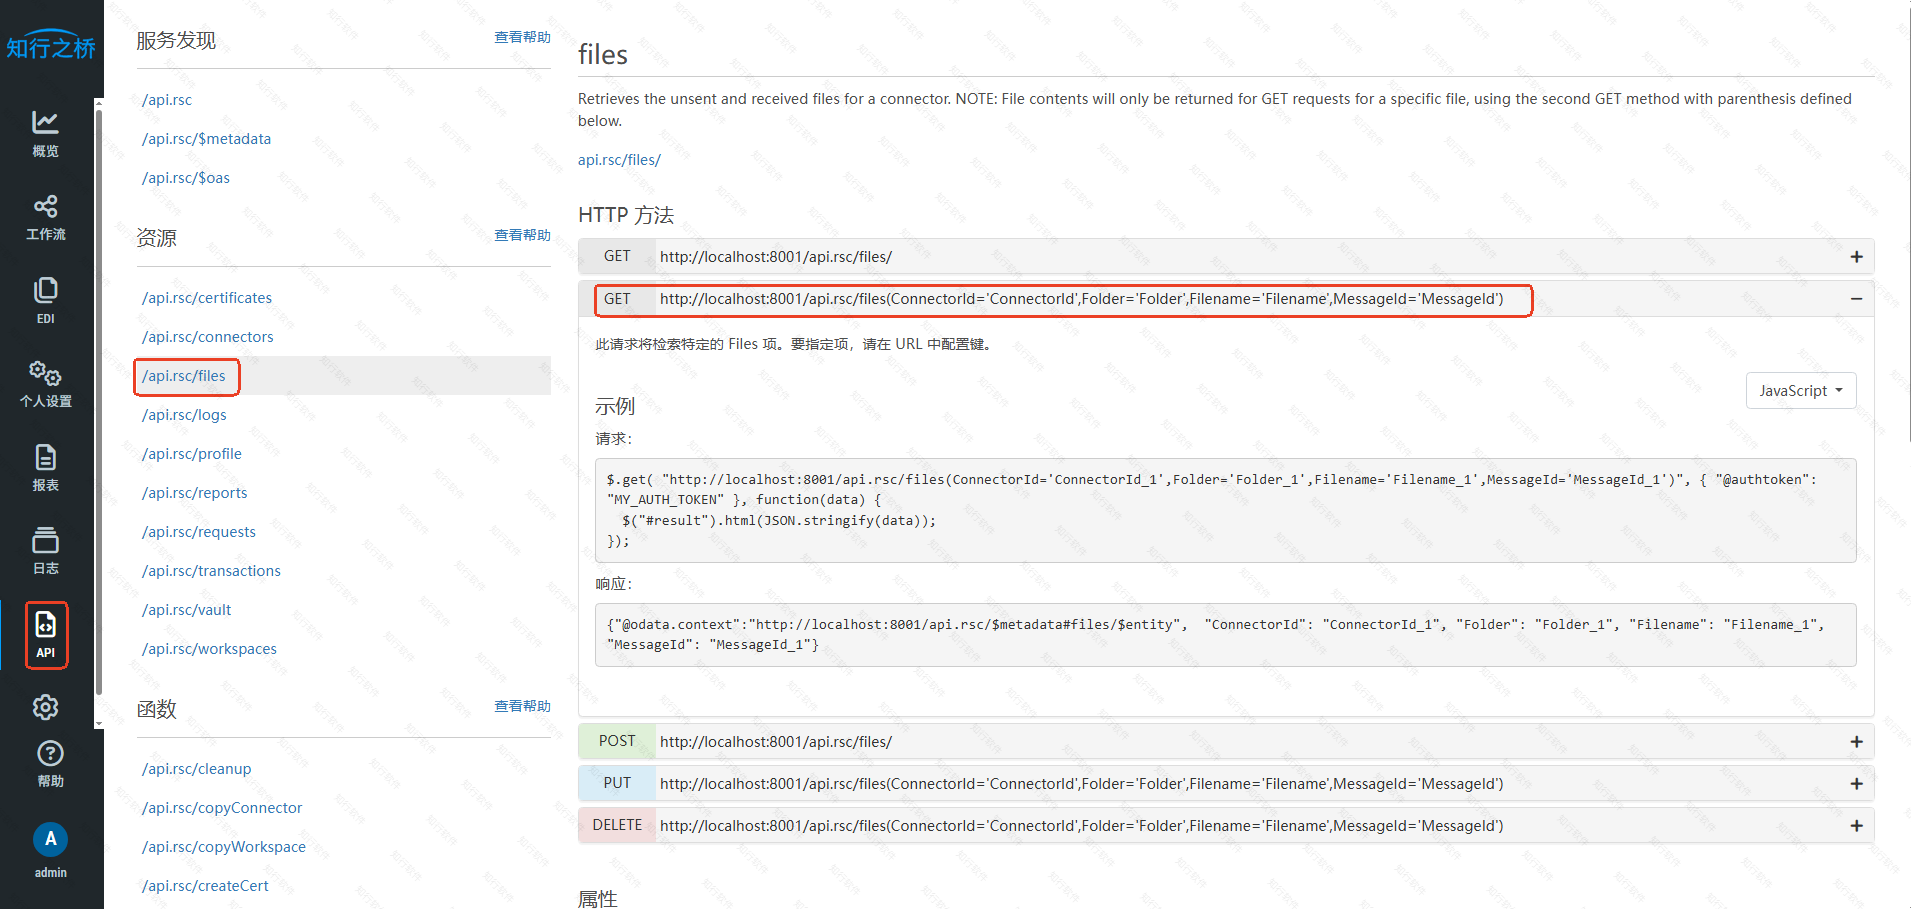This screenshot has width=1911, height=909.
Task: Click the api.rsc/files/ link under description
Action: (619, 160)
